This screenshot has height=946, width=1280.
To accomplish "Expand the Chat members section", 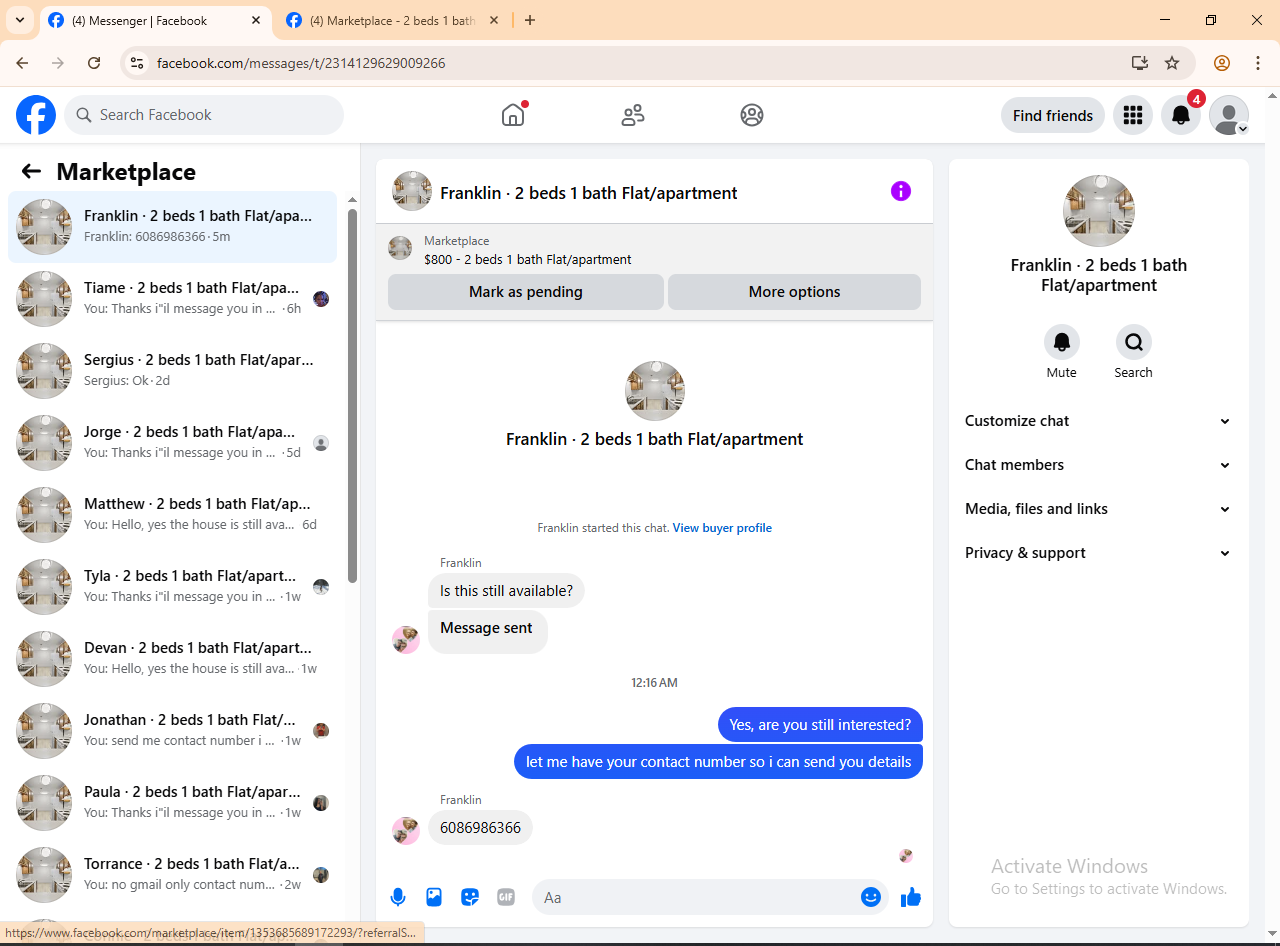I will click(1098, 465).
